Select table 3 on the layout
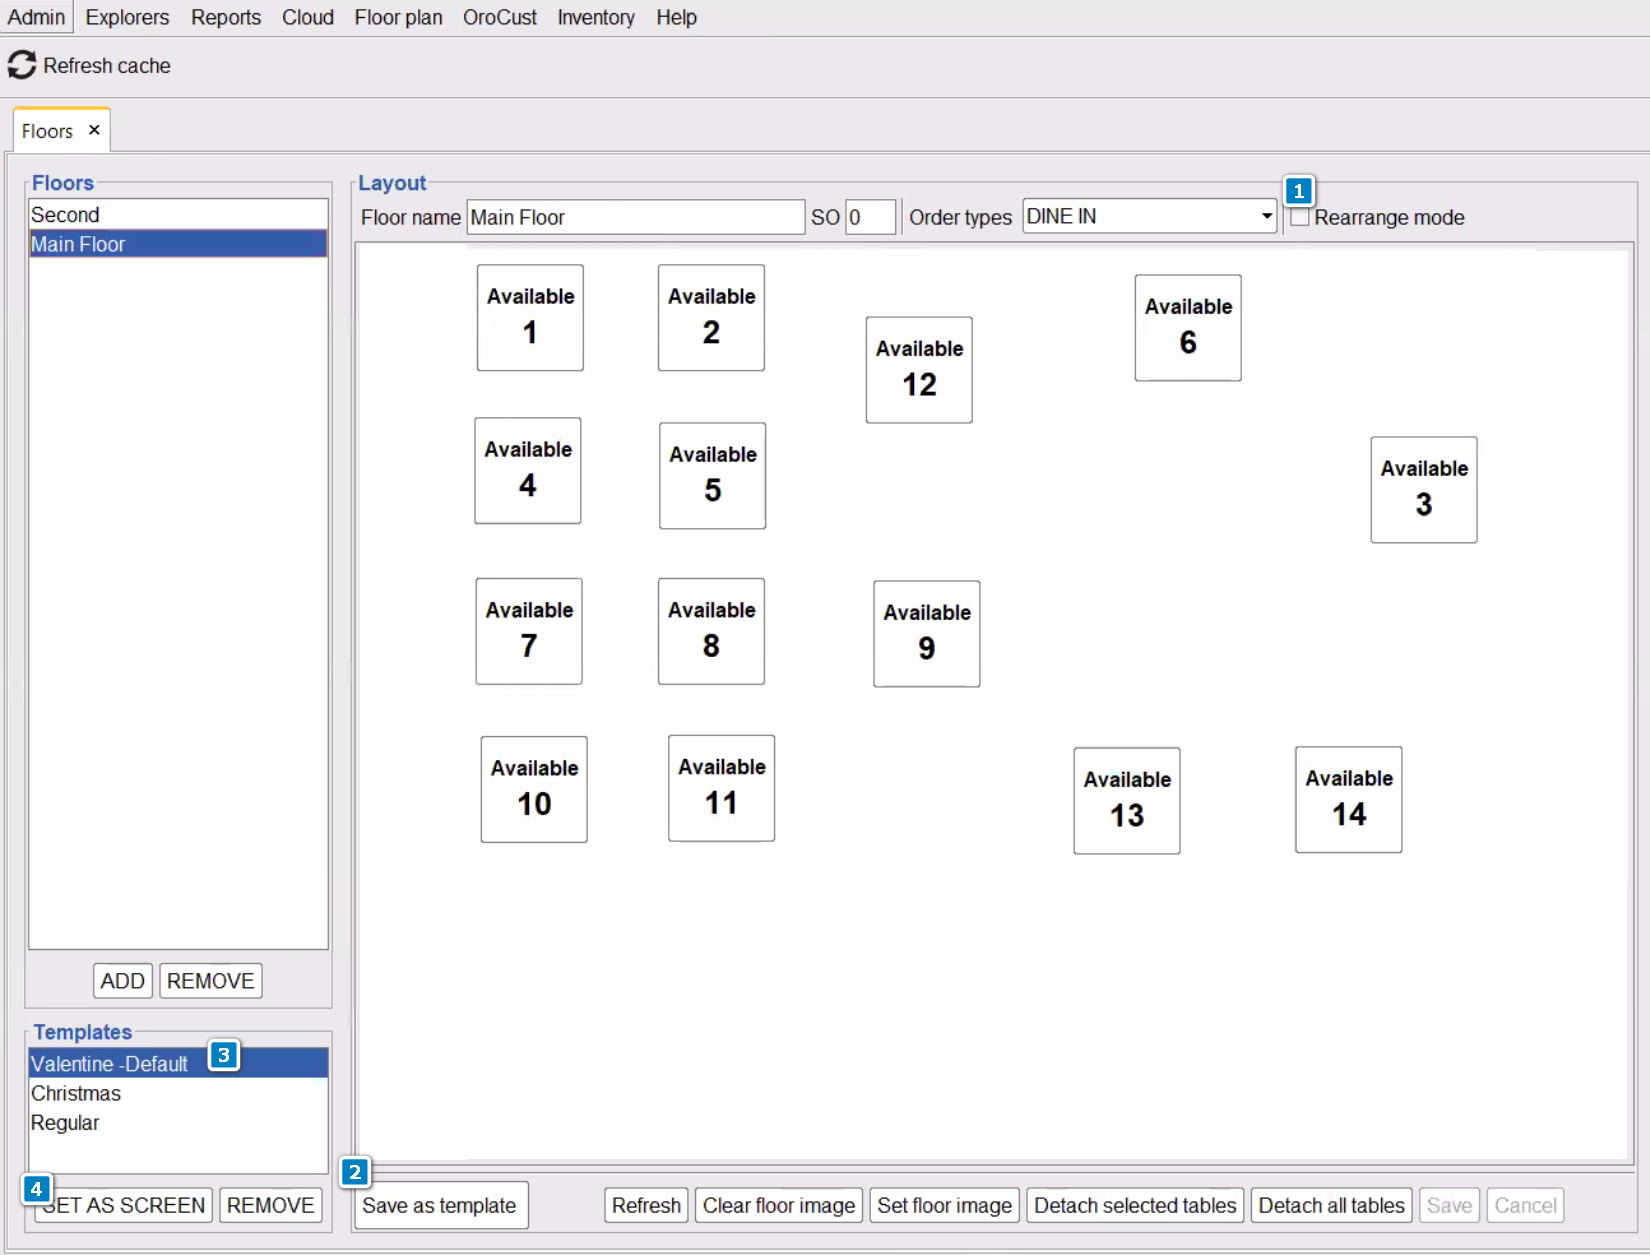 click(x=1424, y=490)
